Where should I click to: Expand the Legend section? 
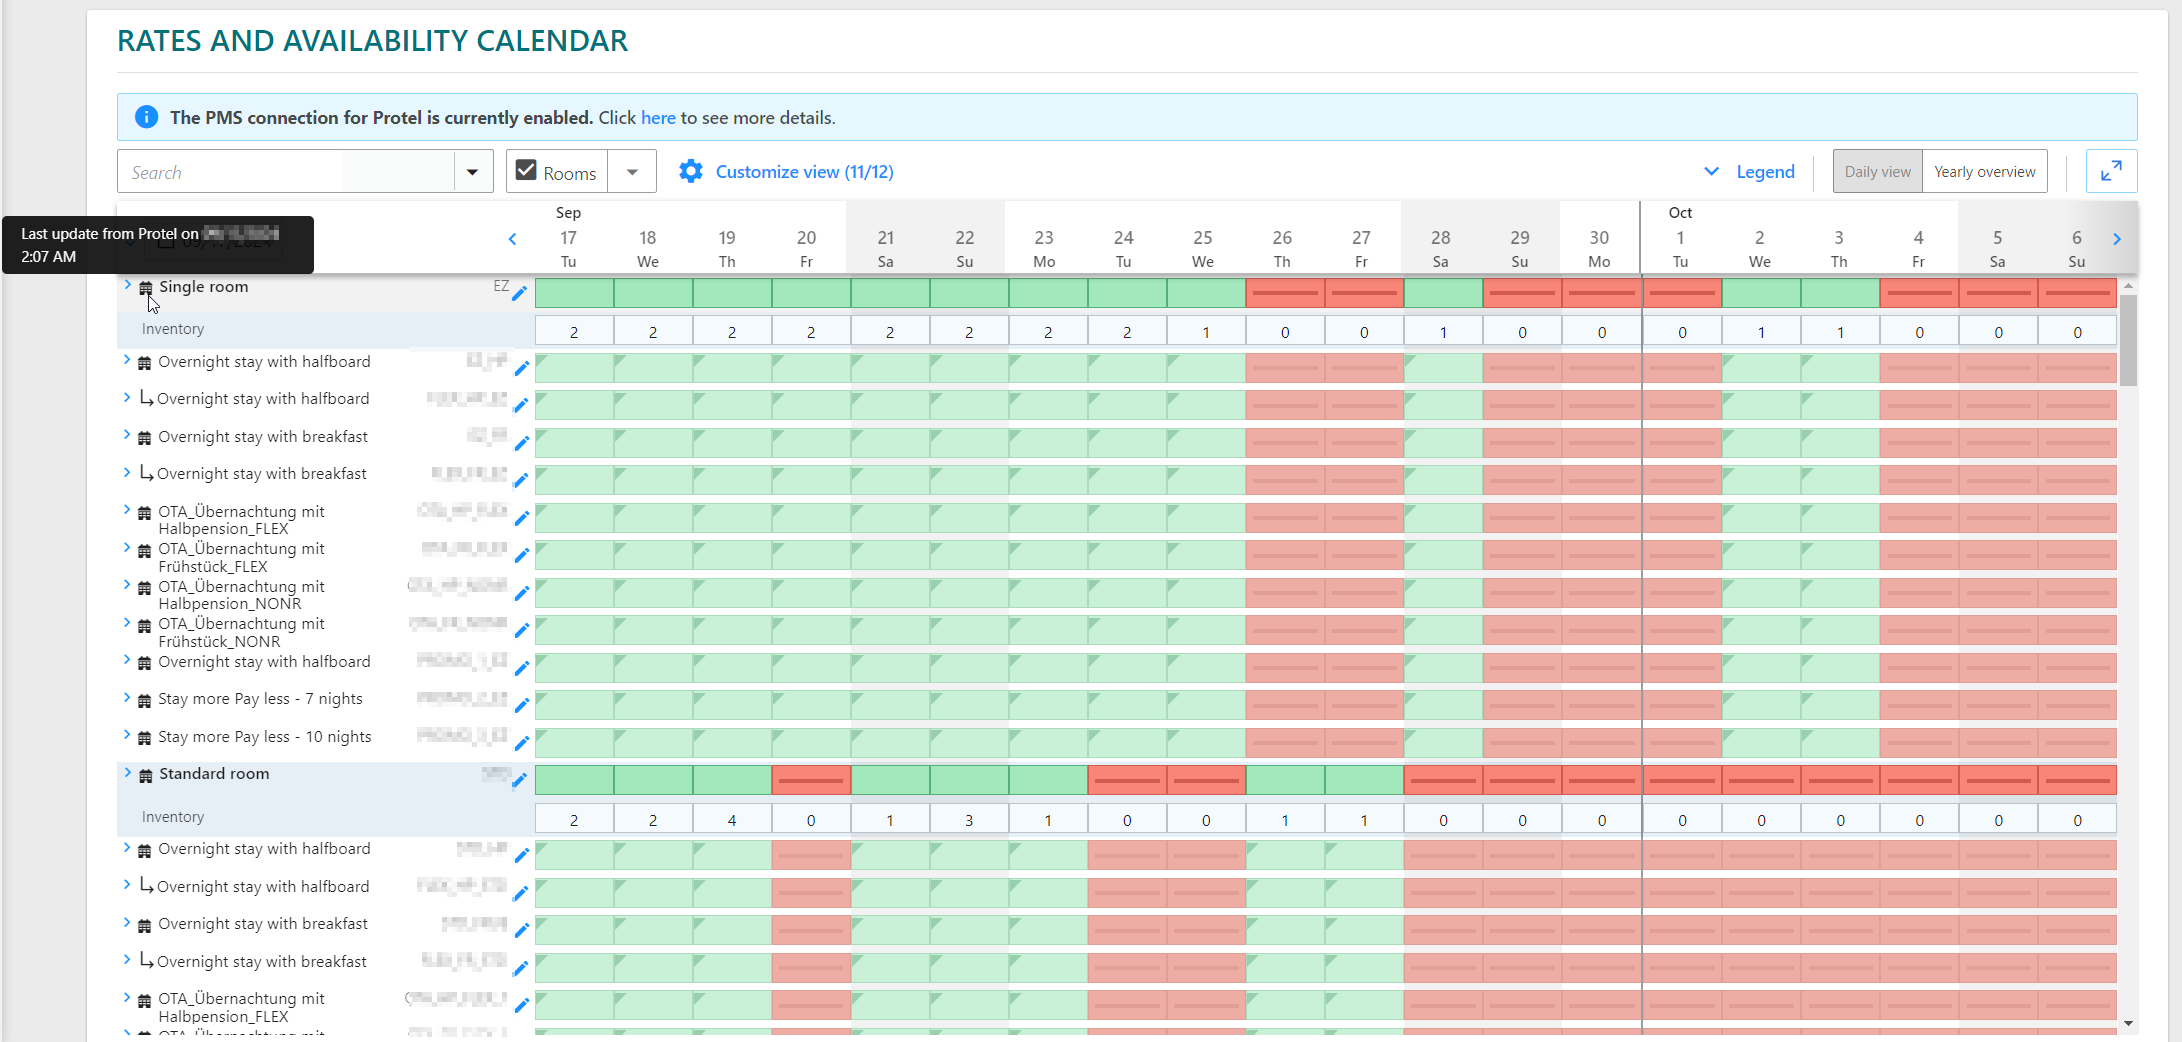[x=1750, y=171]
